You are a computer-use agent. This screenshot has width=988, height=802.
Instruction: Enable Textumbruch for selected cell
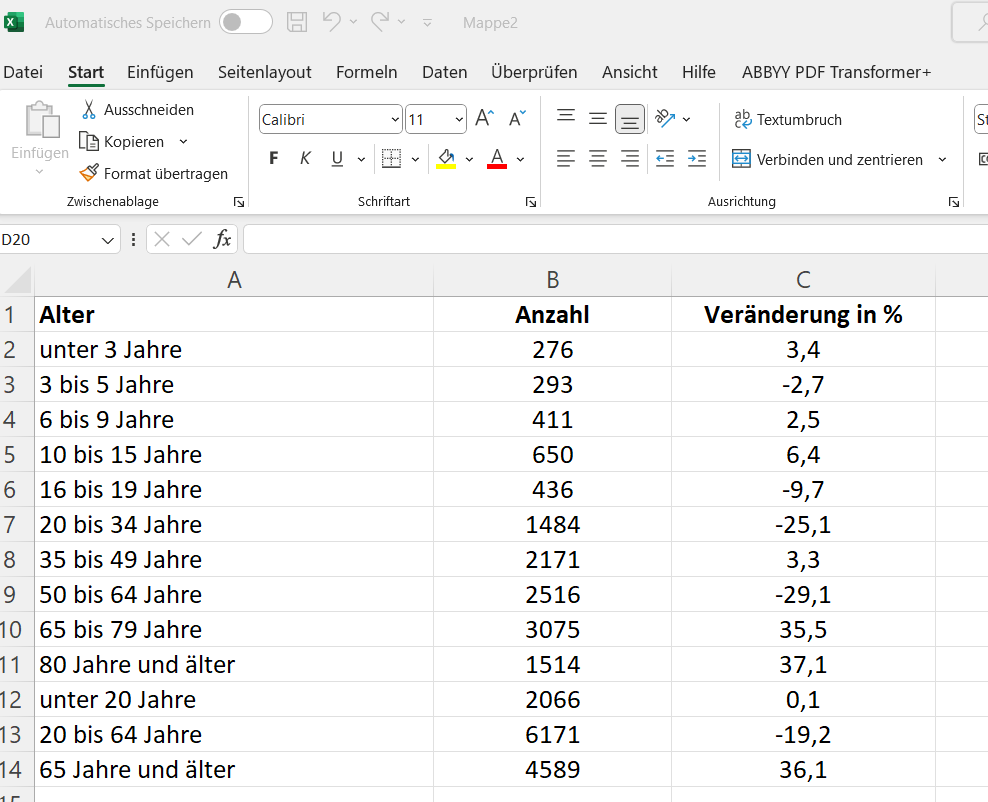(x=787, y=119)
